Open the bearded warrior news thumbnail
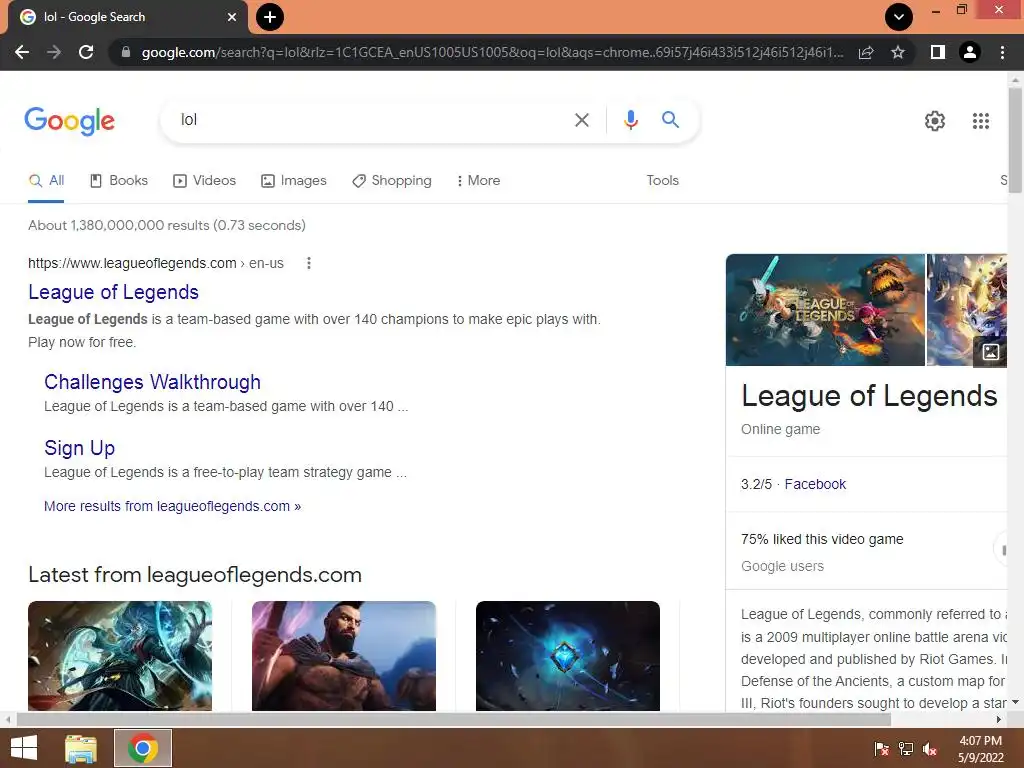 (x=344, y=656)
